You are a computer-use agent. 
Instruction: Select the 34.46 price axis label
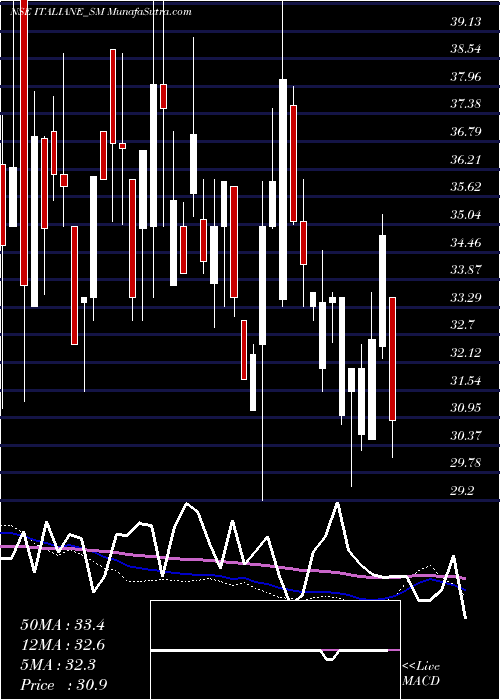[x=466, y=243]
